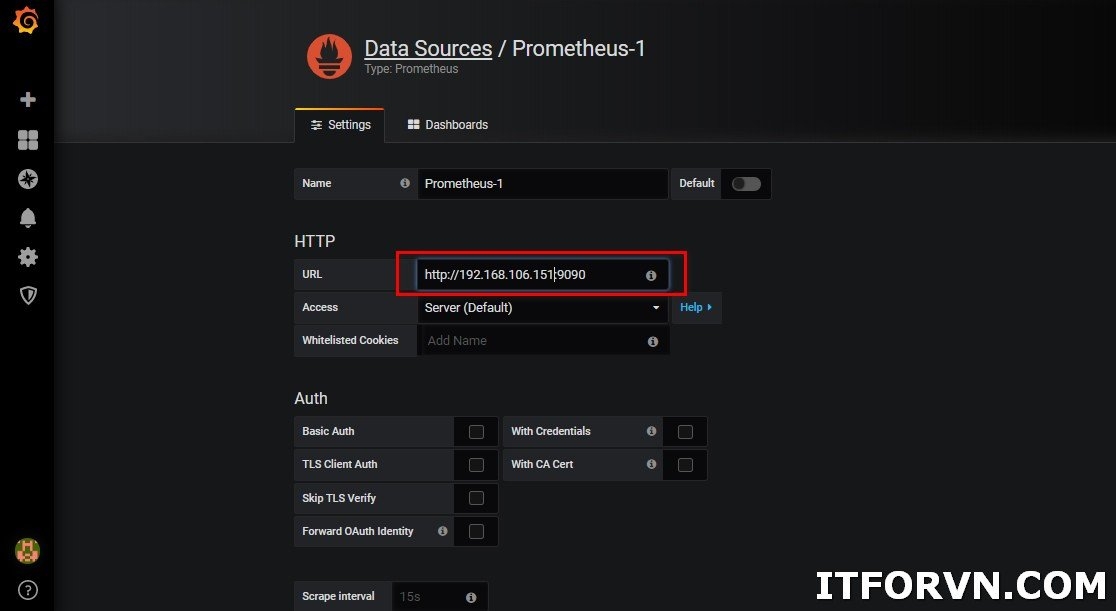Viewport: 1116px width, 611px height.
Task: Open the Dashboards icon in the sidebar
Action: (27, 140)
